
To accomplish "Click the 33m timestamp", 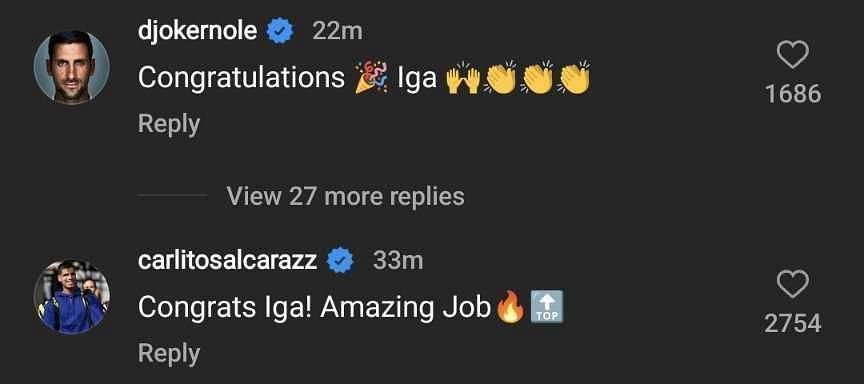I will 398,261.
